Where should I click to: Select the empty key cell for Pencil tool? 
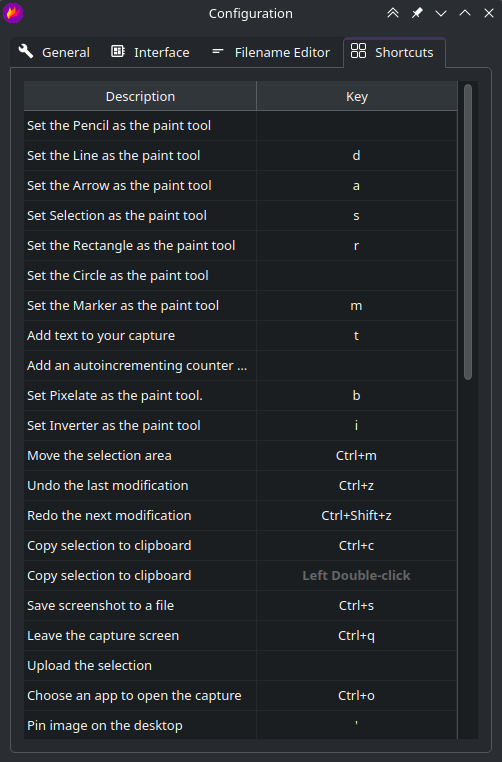tap(357, 126)
